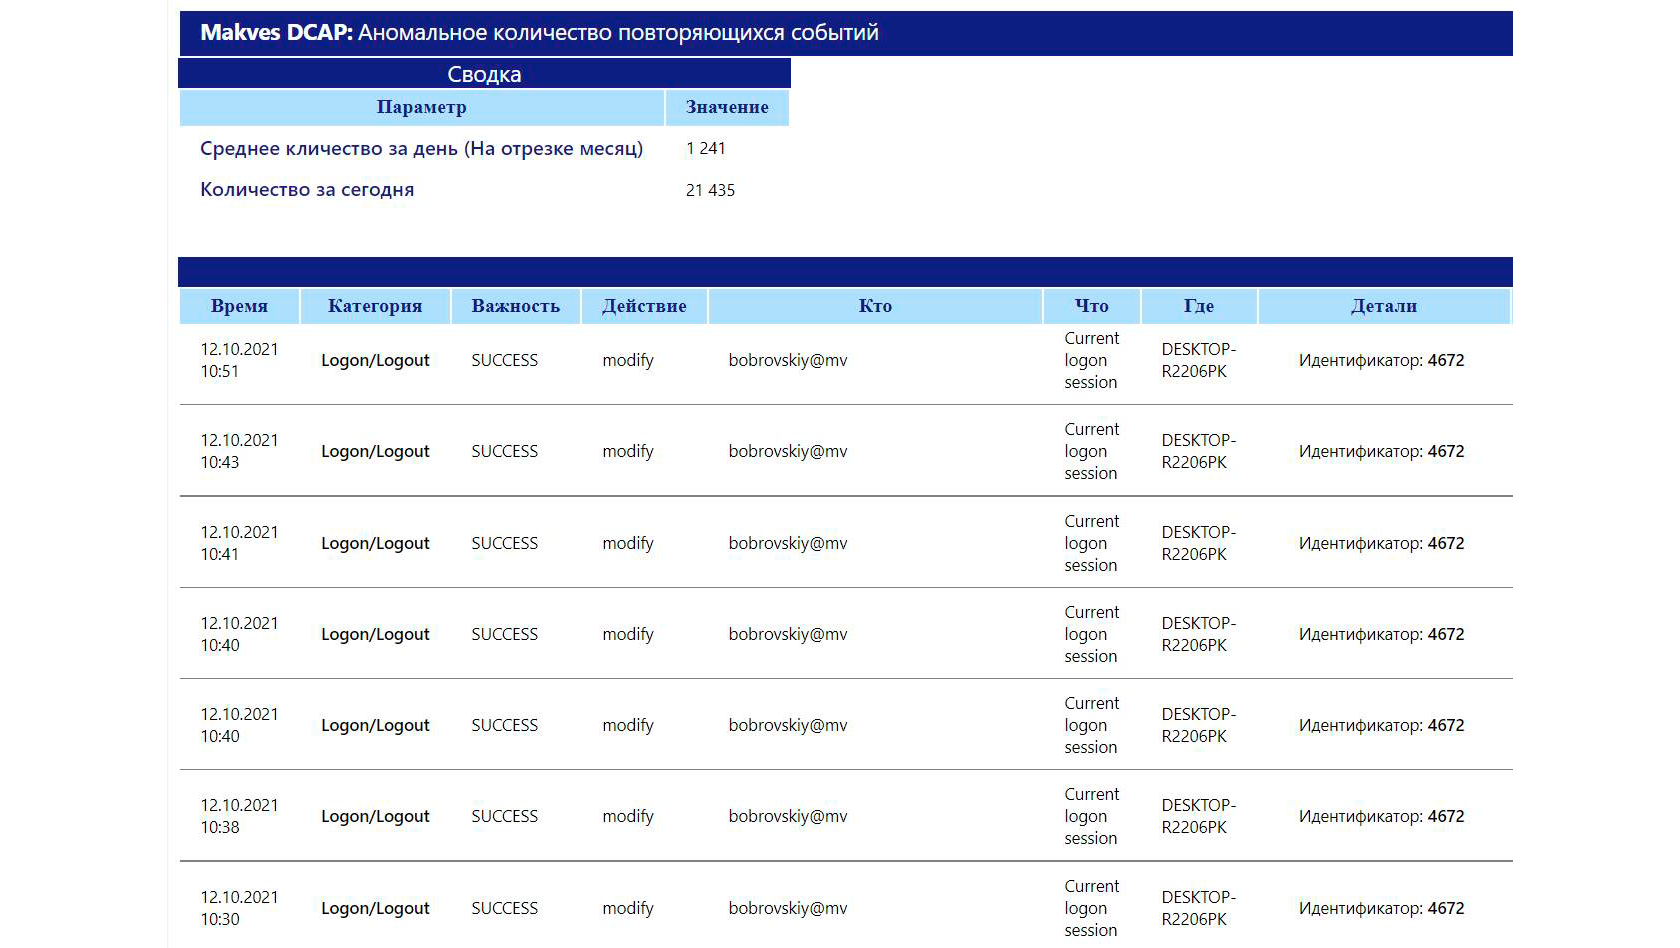Viewport: 1680px width, 948px height.
Task: Click 'Current logon session' in the 10:38 row
Action: 1092,816
